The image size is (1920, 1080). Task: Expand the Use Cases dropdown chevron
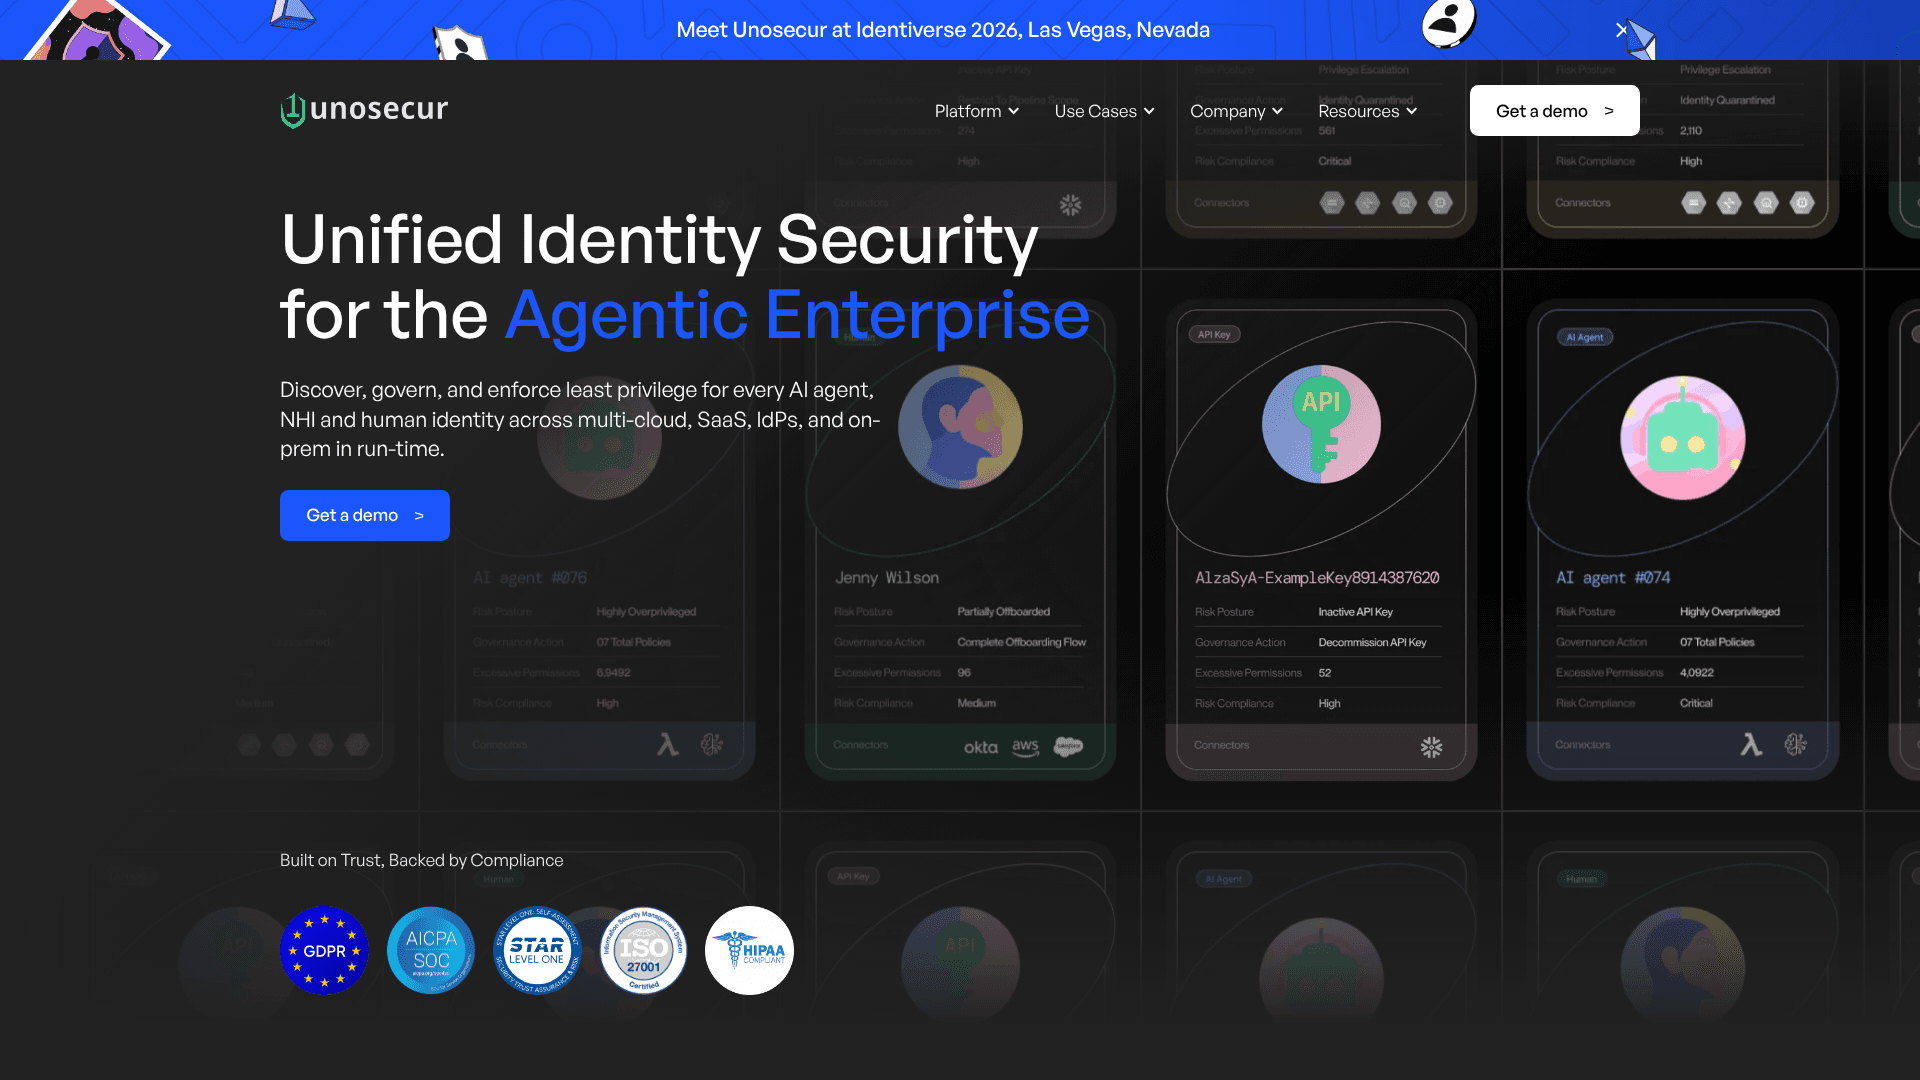coord(1149,111)
